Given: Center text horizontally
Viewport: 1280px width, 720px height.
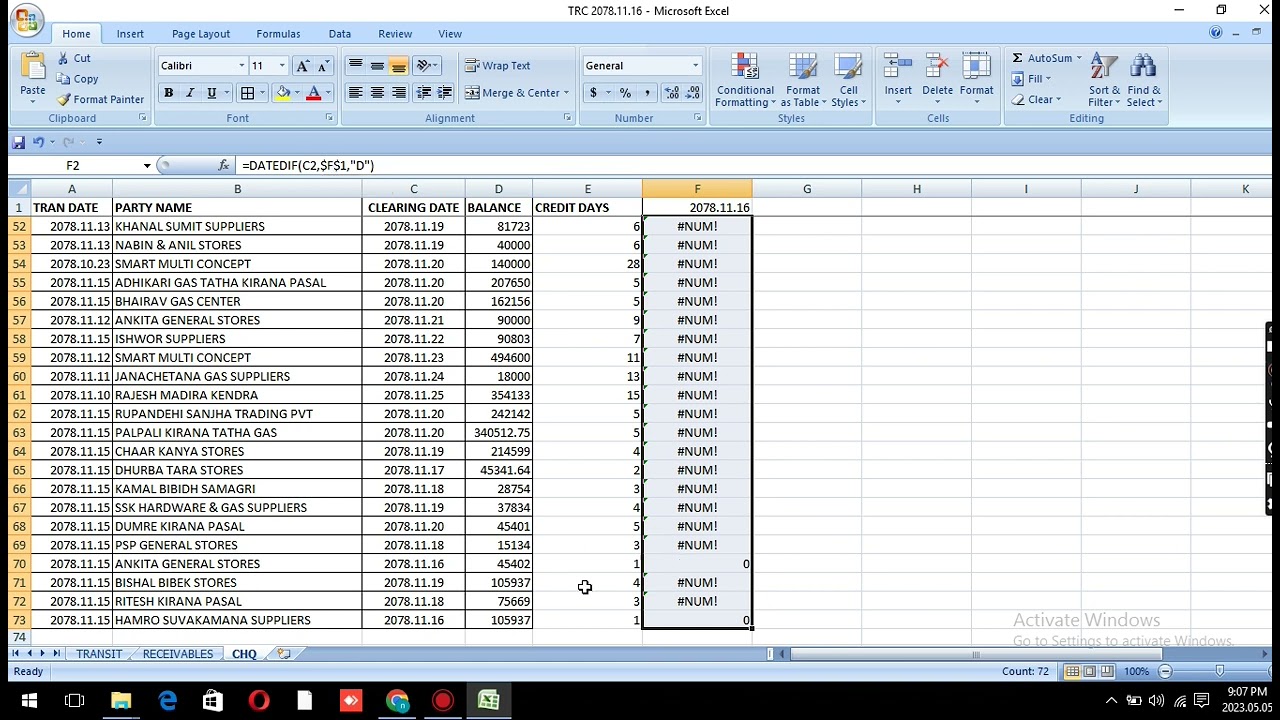Looking at the screenshot, I should [377, 93].
